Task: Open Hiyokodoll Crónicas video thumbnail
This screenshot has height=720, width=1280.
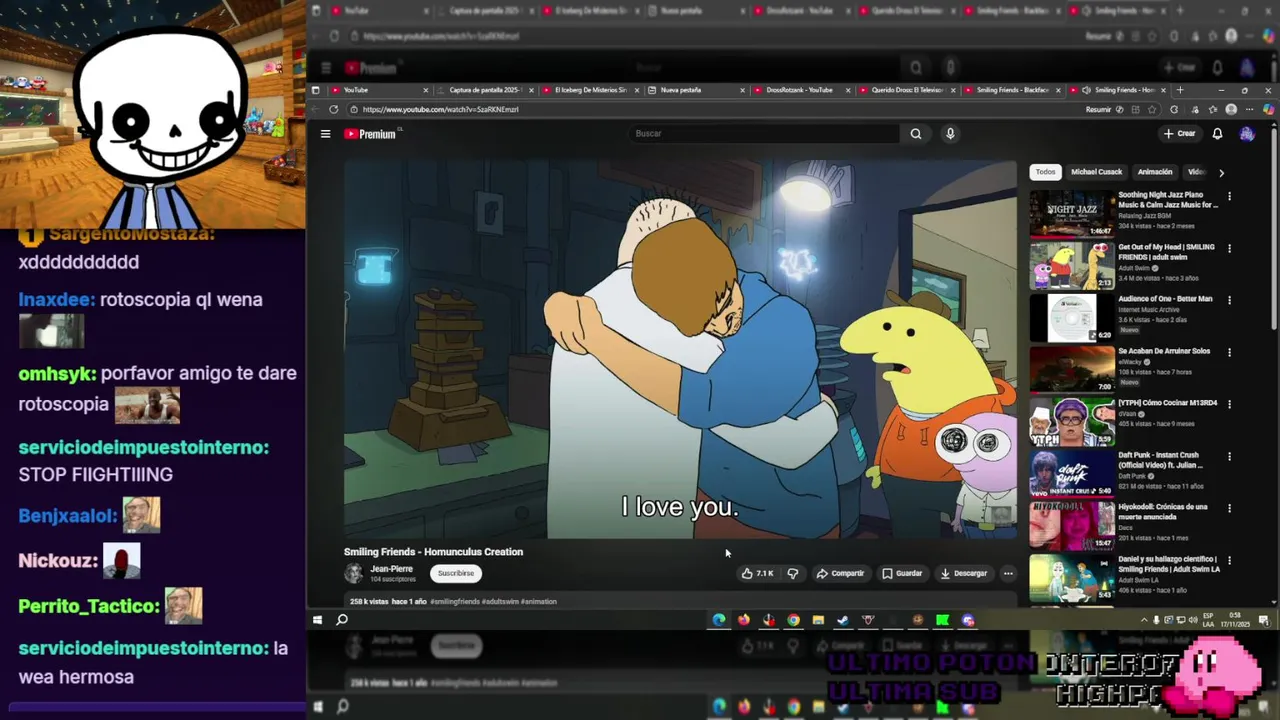Action: tap(1072, 525)
